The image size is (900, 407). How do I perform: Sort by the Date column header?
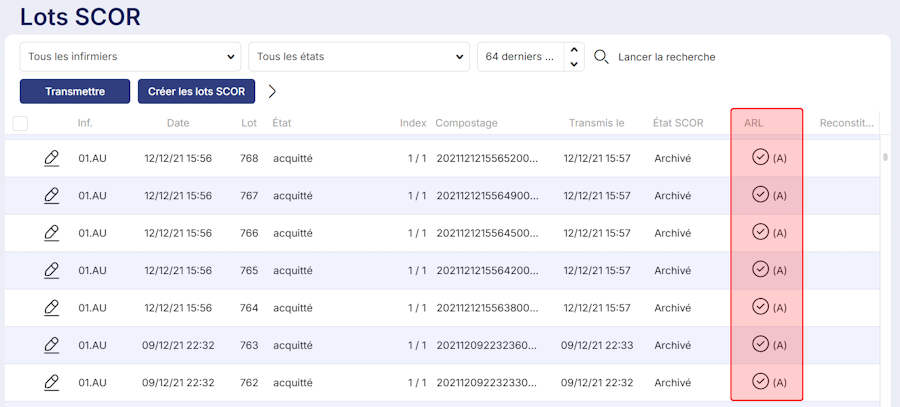pos(178,123)
